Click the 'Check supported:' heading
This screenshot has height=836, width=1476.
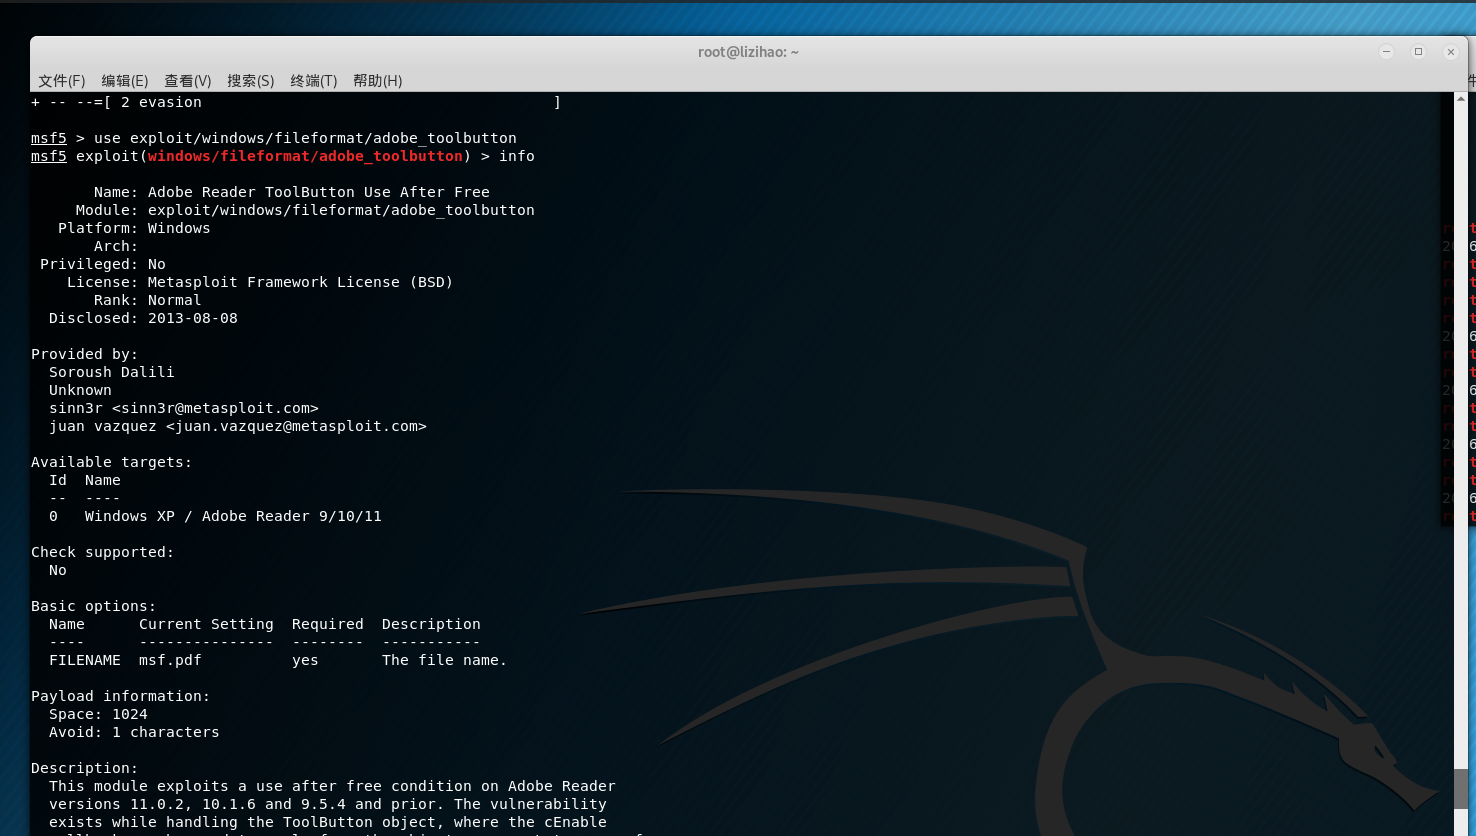tap(102, 552)
